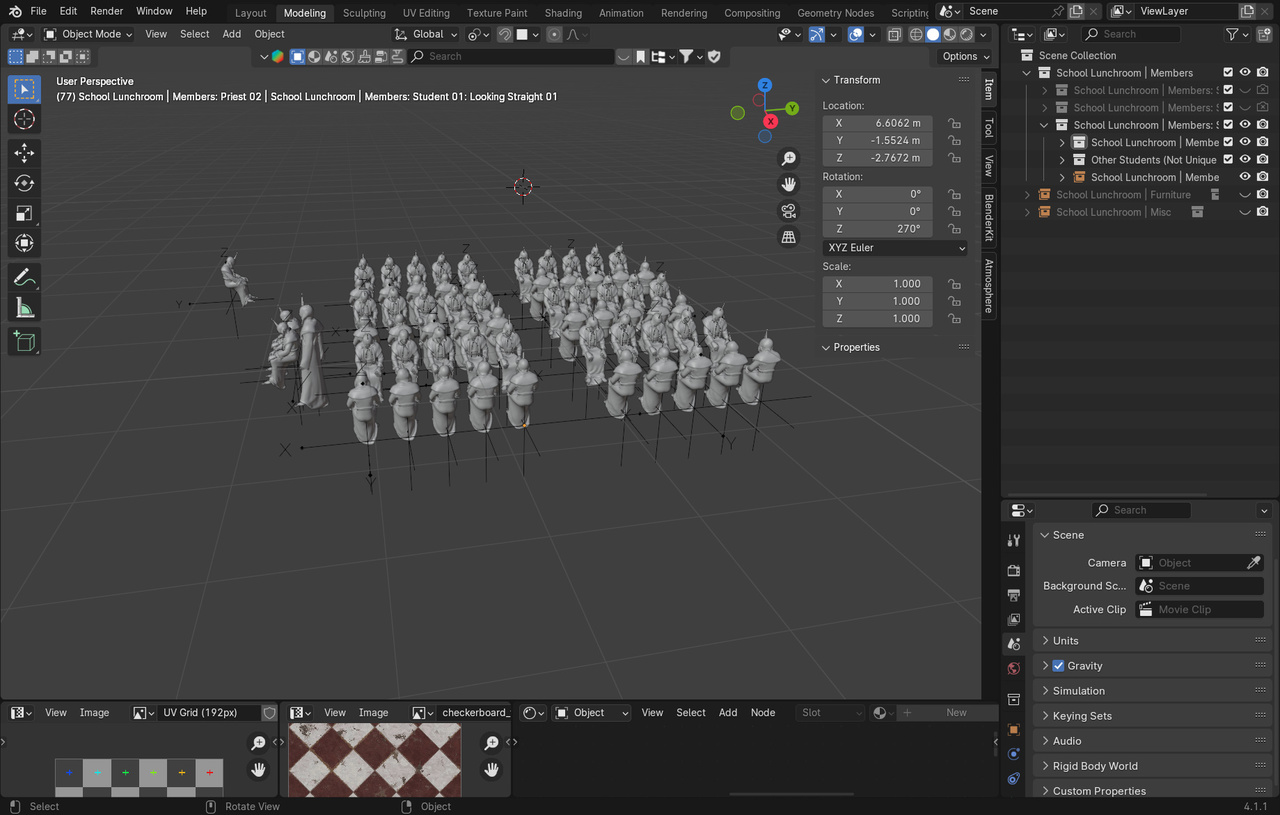Switch to orthographic view grid icon
This screenshot has height=815, width=1280.
click(x=789, y=237)
